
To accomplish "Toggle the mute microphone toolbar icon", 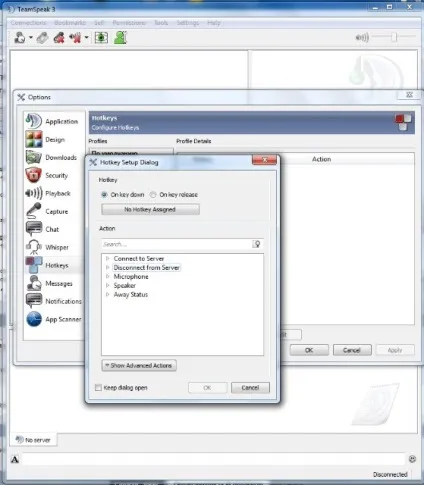I will pos(75,38).
